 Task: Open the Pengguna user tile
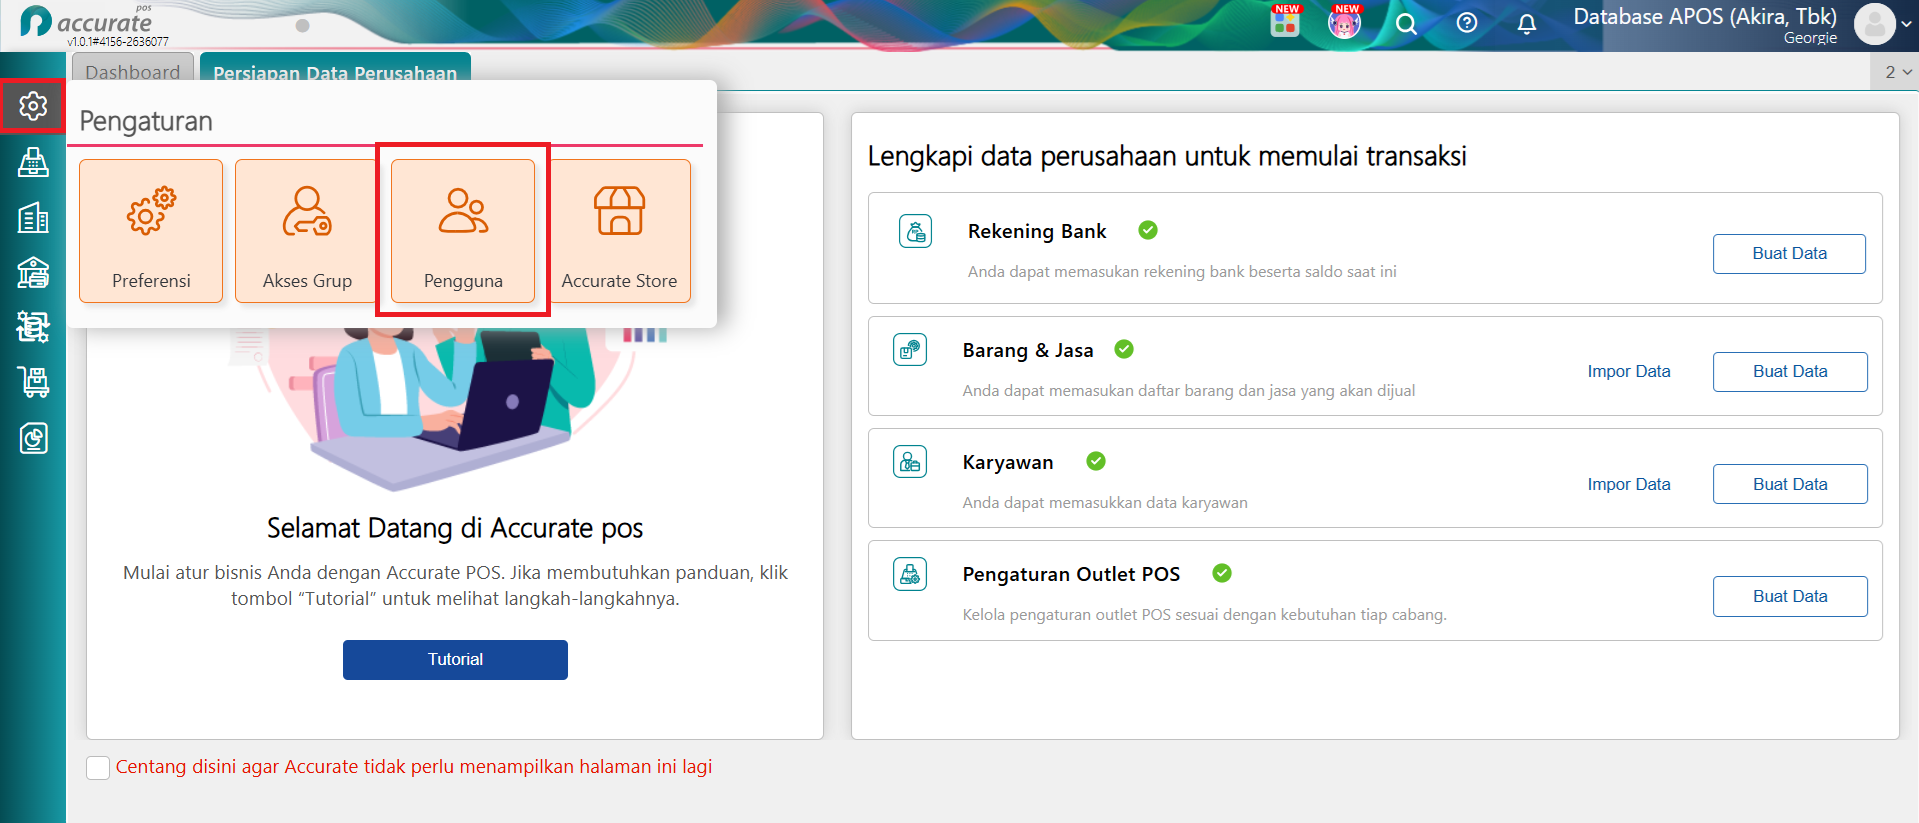tap(463, 231)
